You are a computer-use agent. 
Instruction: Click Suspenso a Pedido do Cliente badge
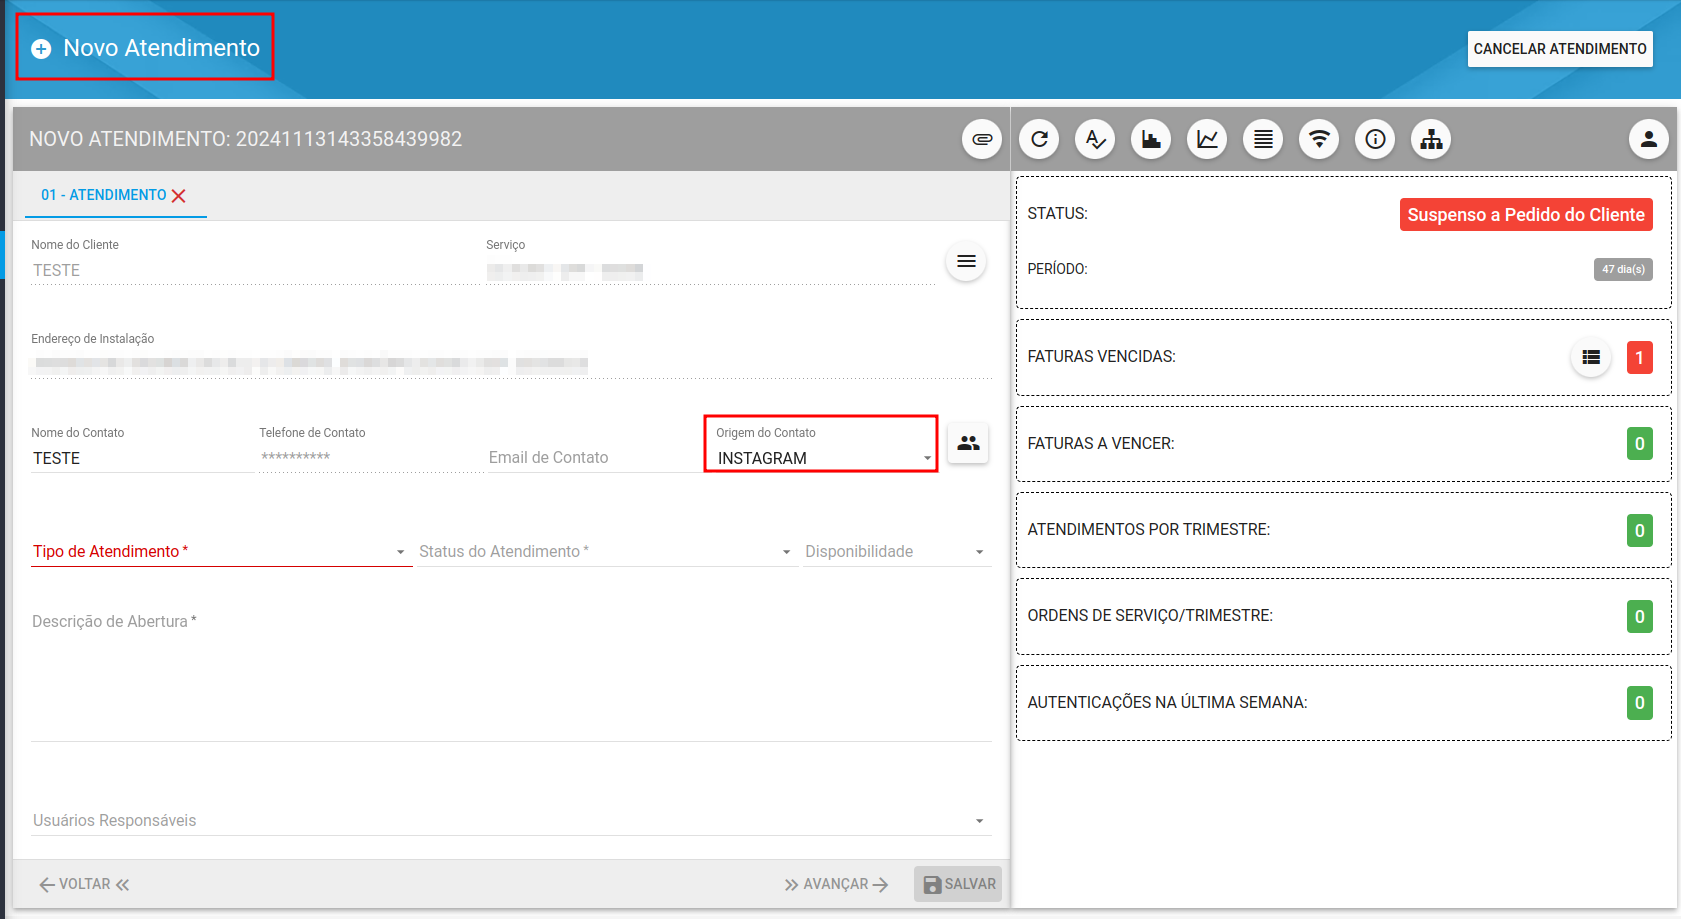1526,215
